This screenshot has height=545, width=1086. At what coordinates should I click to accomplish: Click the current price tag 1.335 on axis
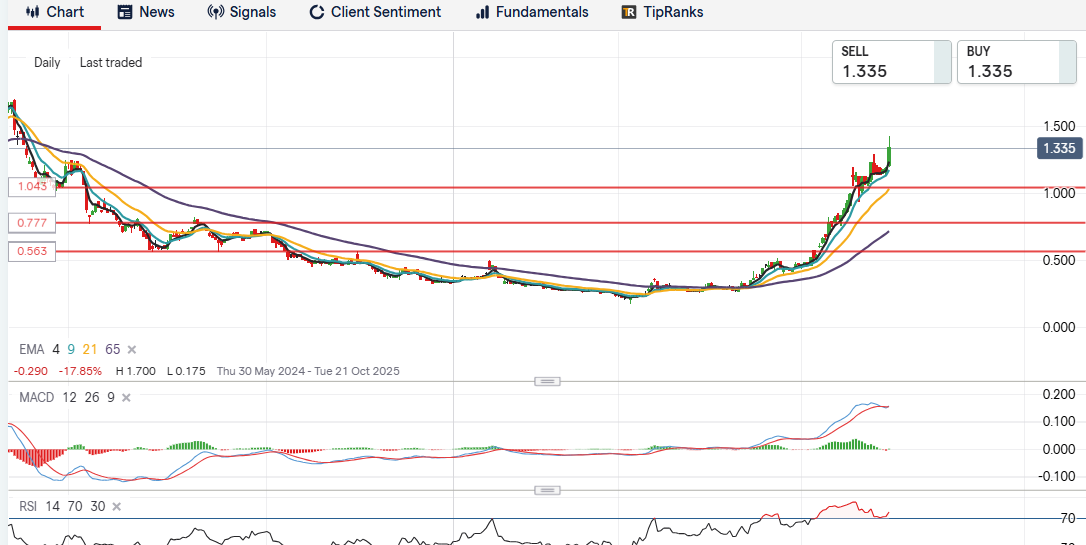pos(1058,149)
